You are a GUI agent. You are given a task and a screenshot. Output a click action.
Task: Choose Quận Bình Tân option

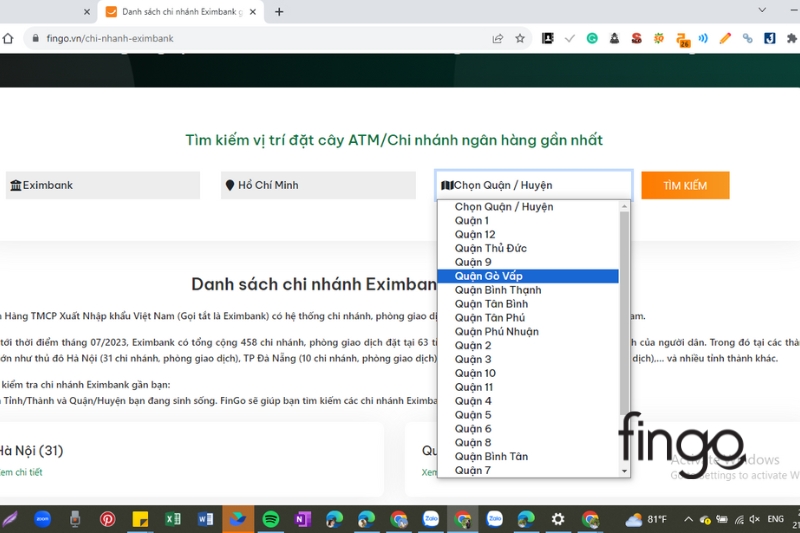[528, 456]
